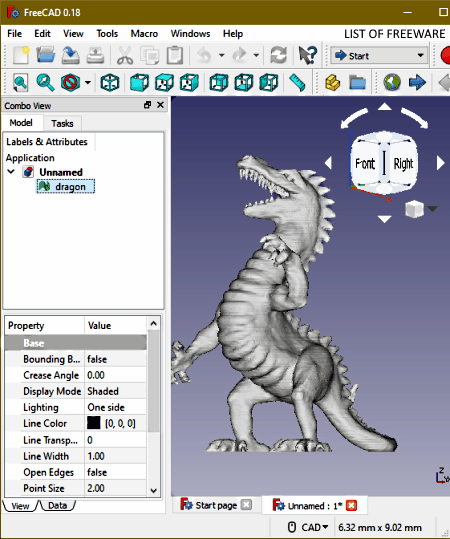The height and width of the screenshot is (539, 450).
Task: Click the What's This help cursor icon
Action: point(307,55)
